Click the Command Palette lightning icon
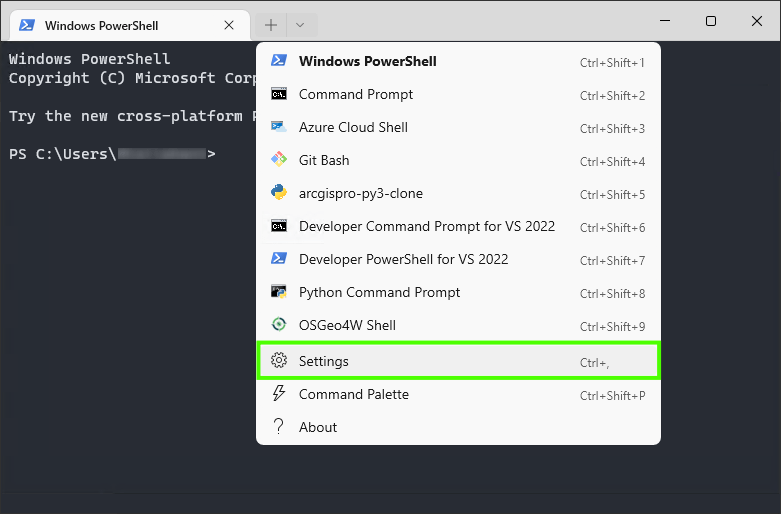The width and height of the screenshot is (781, 514). [279, 394]
